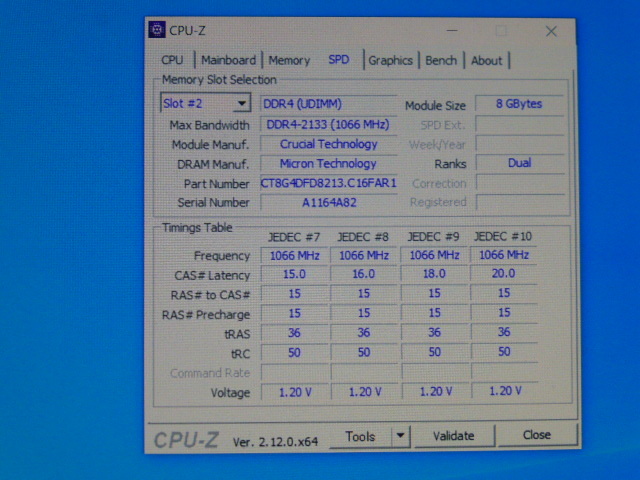Viewport: 640px width, 480px height.
Task: Select the Serial Number A1164A82
Action: [x=329, y=202]
